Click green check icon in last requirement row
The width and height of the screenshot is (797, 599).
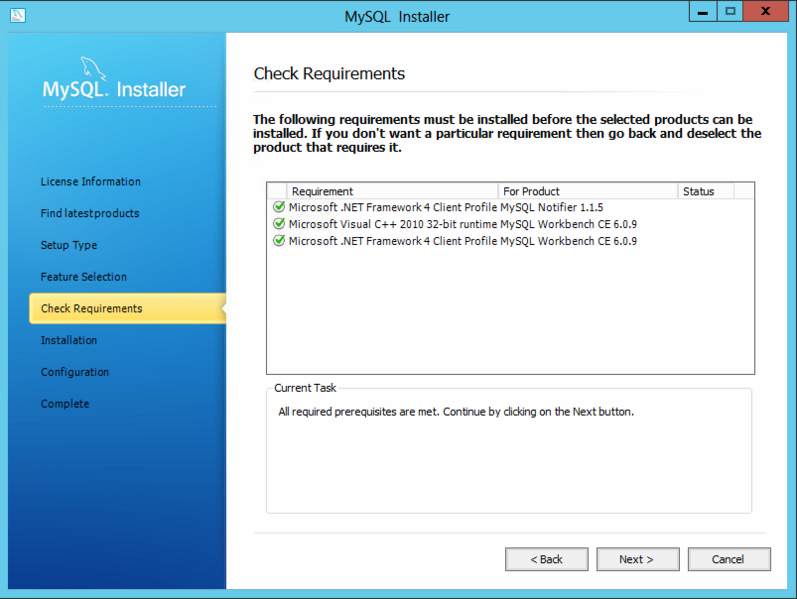(279, 240)
